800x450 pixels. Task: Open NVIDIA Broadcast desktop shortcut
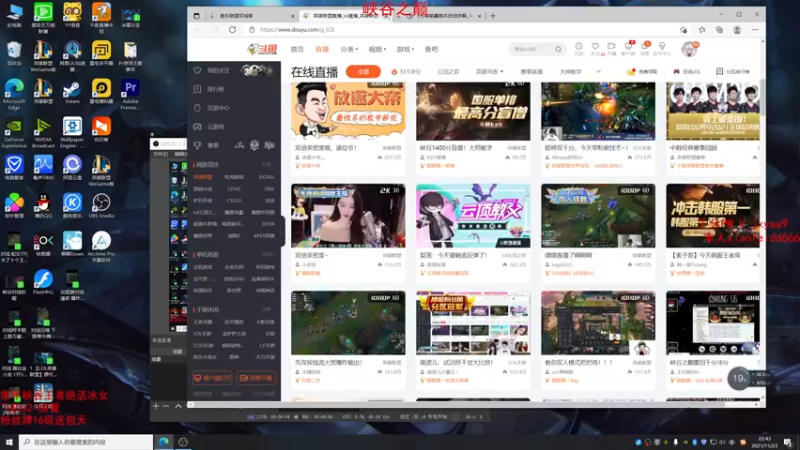pyautogui.click(x=43, y=133)
